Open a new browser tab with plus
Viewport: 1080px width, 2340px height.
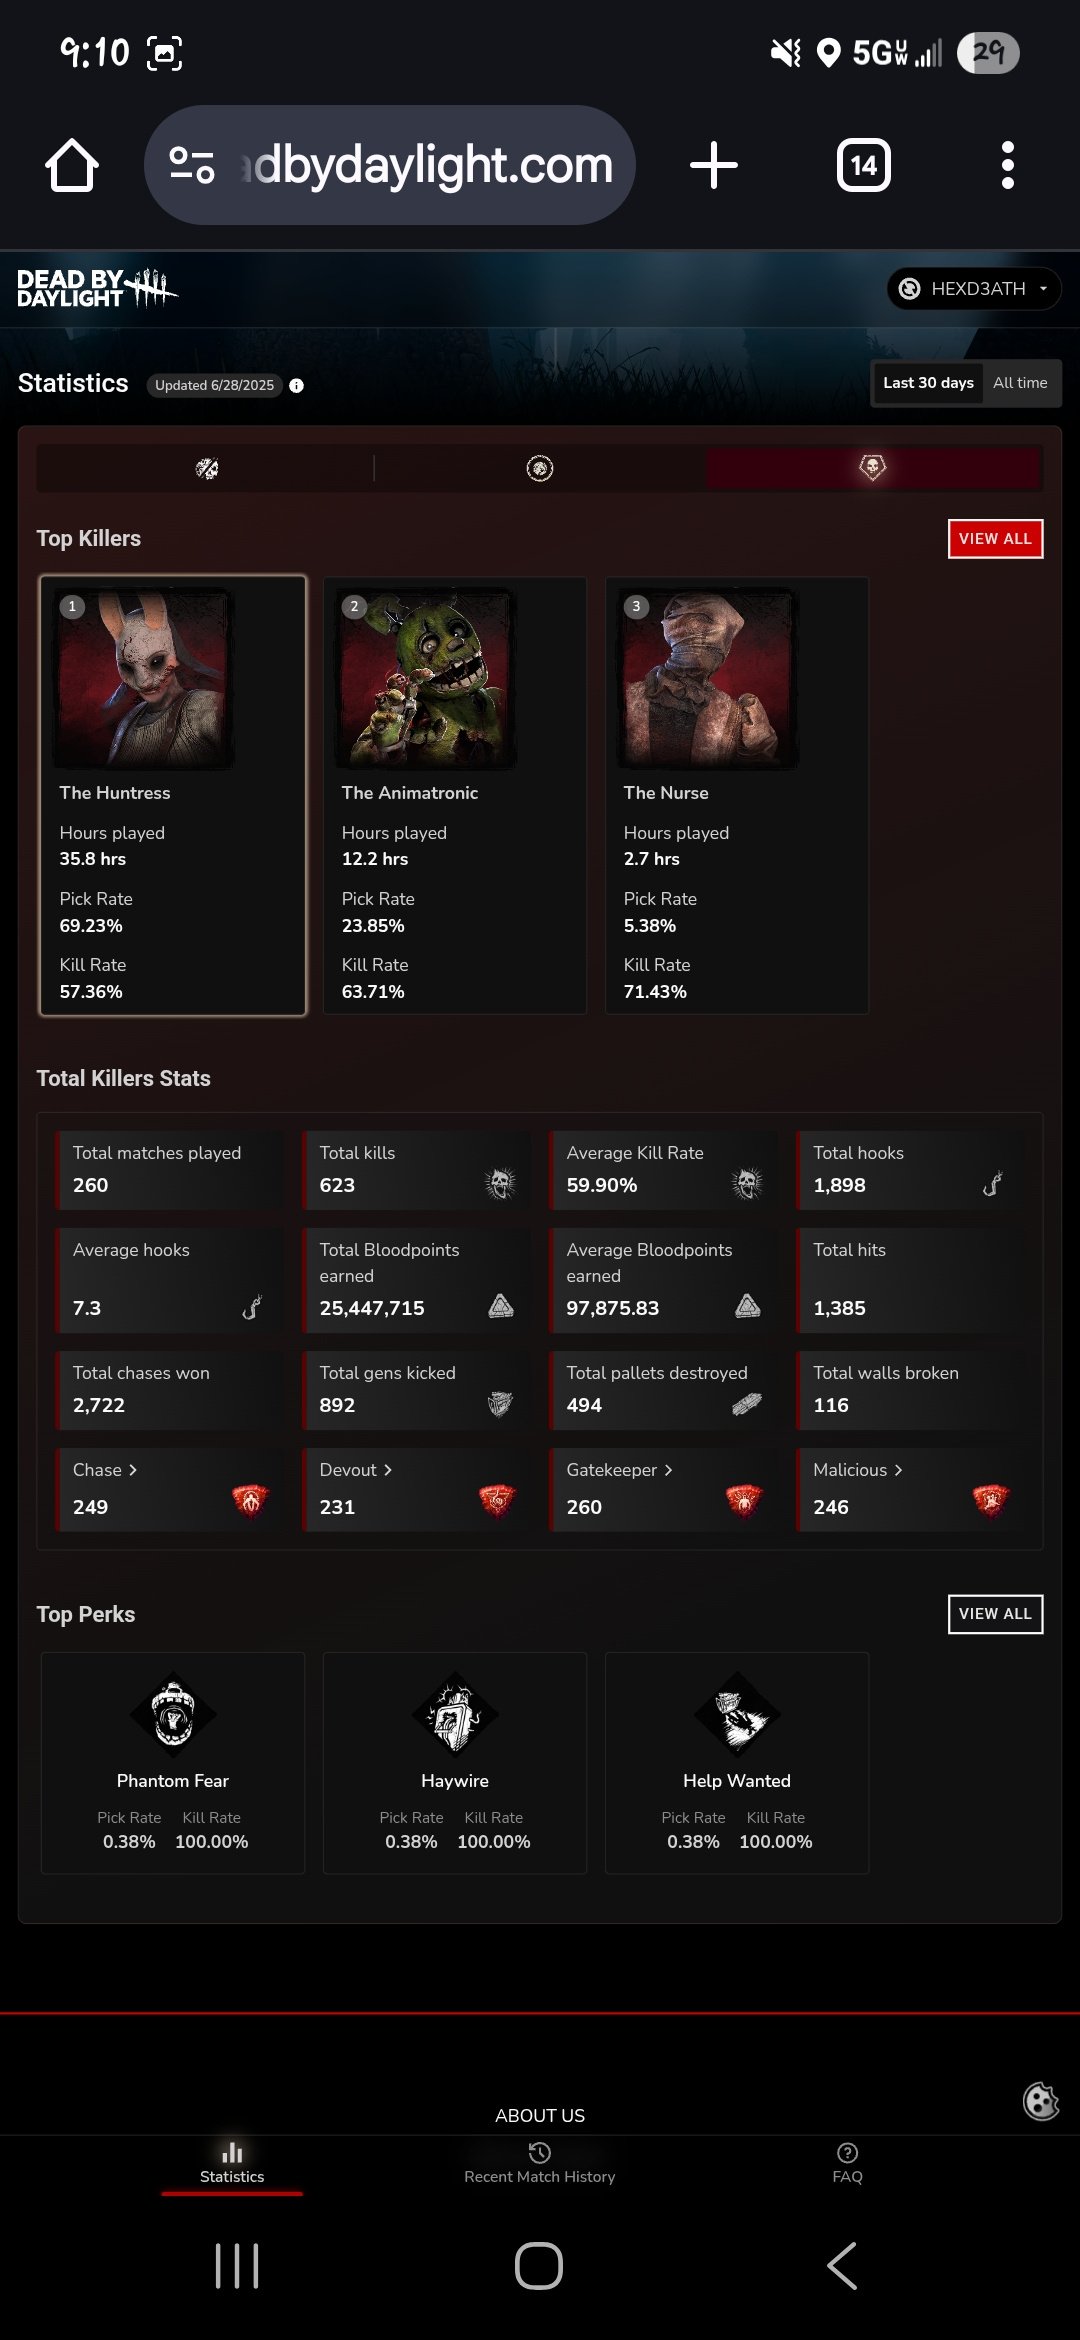coord(714,165)
